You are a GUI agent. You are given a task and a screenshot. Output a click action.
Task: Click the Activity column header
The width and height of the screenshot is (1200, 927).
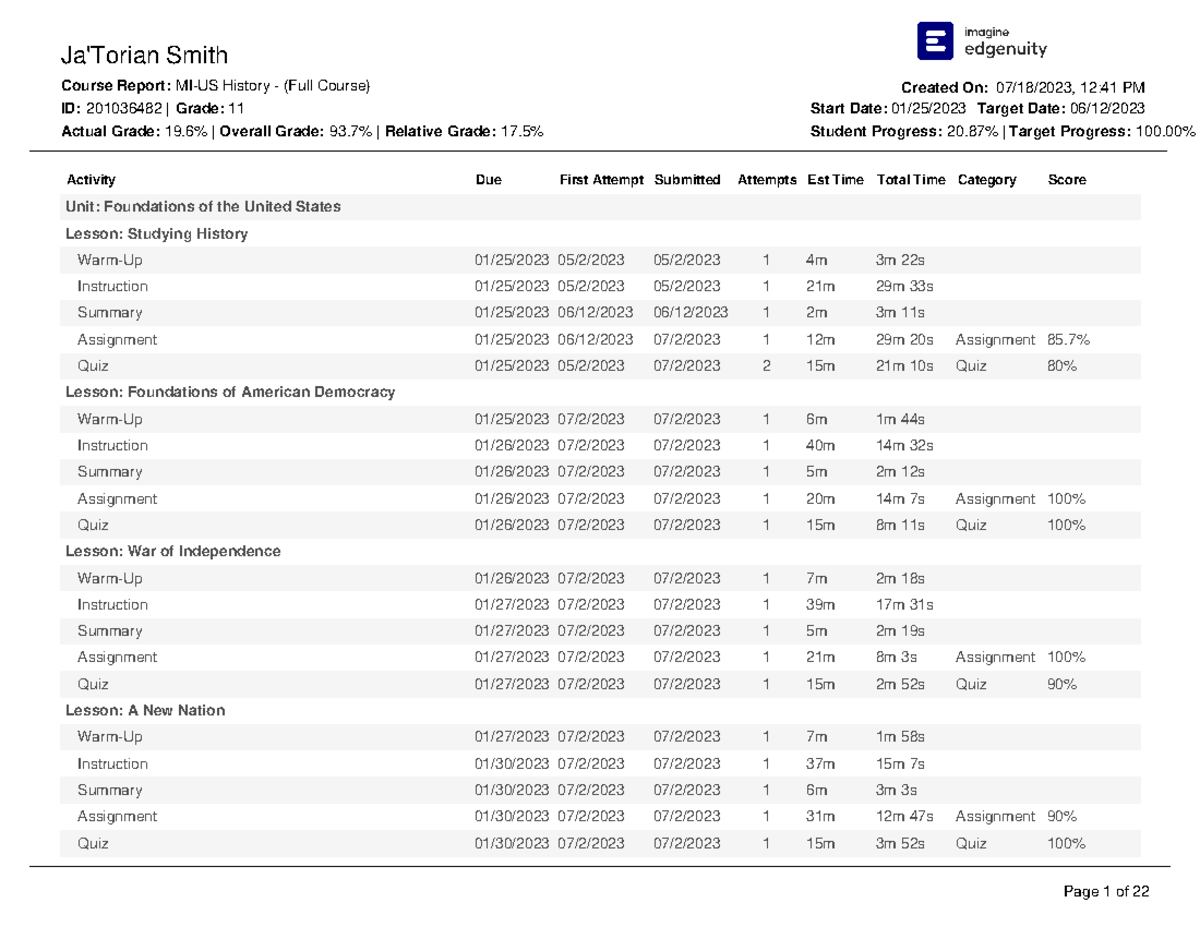pyautogui.click(x=91, y=180)
